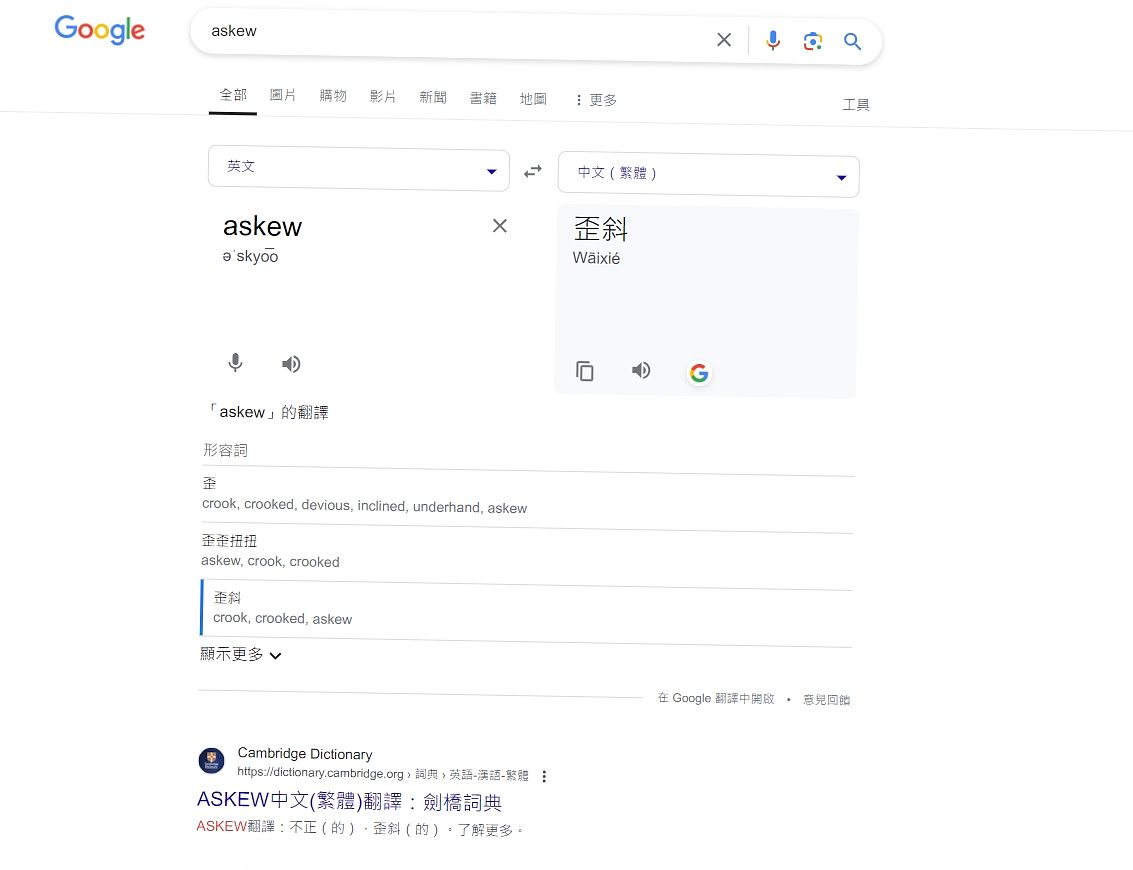Click the voice search microphone icon
Screen dimensions: 1133x870
tap(773, 40)
